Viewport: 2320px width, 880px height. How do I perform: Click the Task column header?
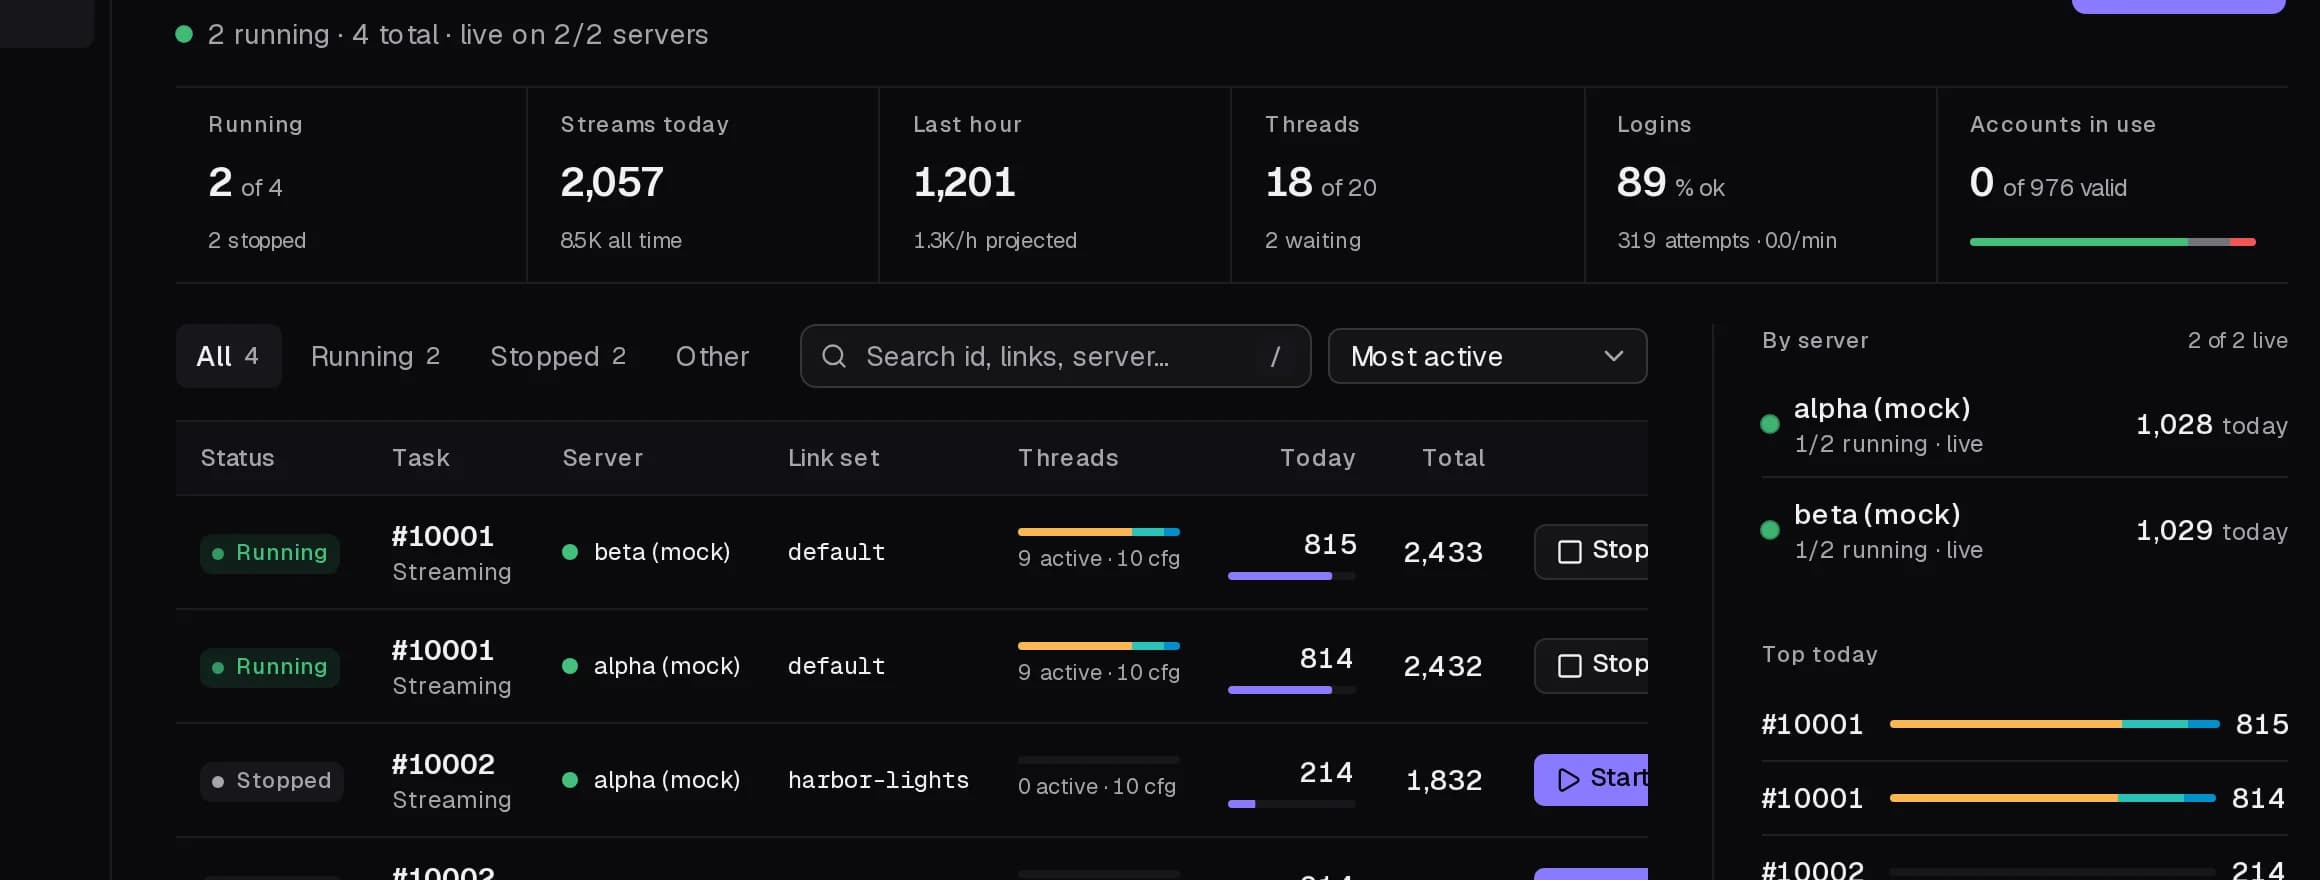point(420,458)
